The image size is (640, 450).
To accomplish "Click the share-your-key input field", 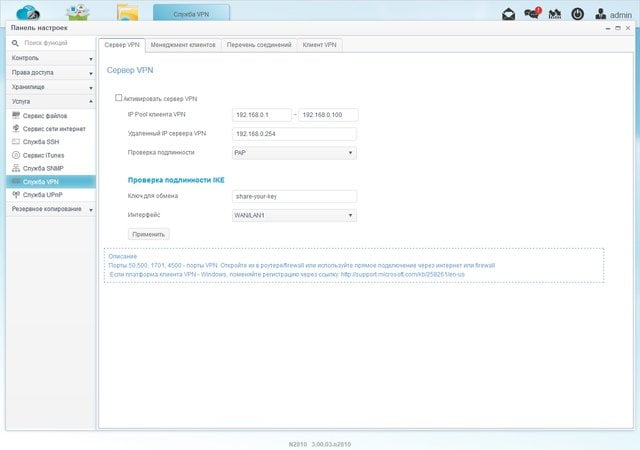I will [294, 196].
